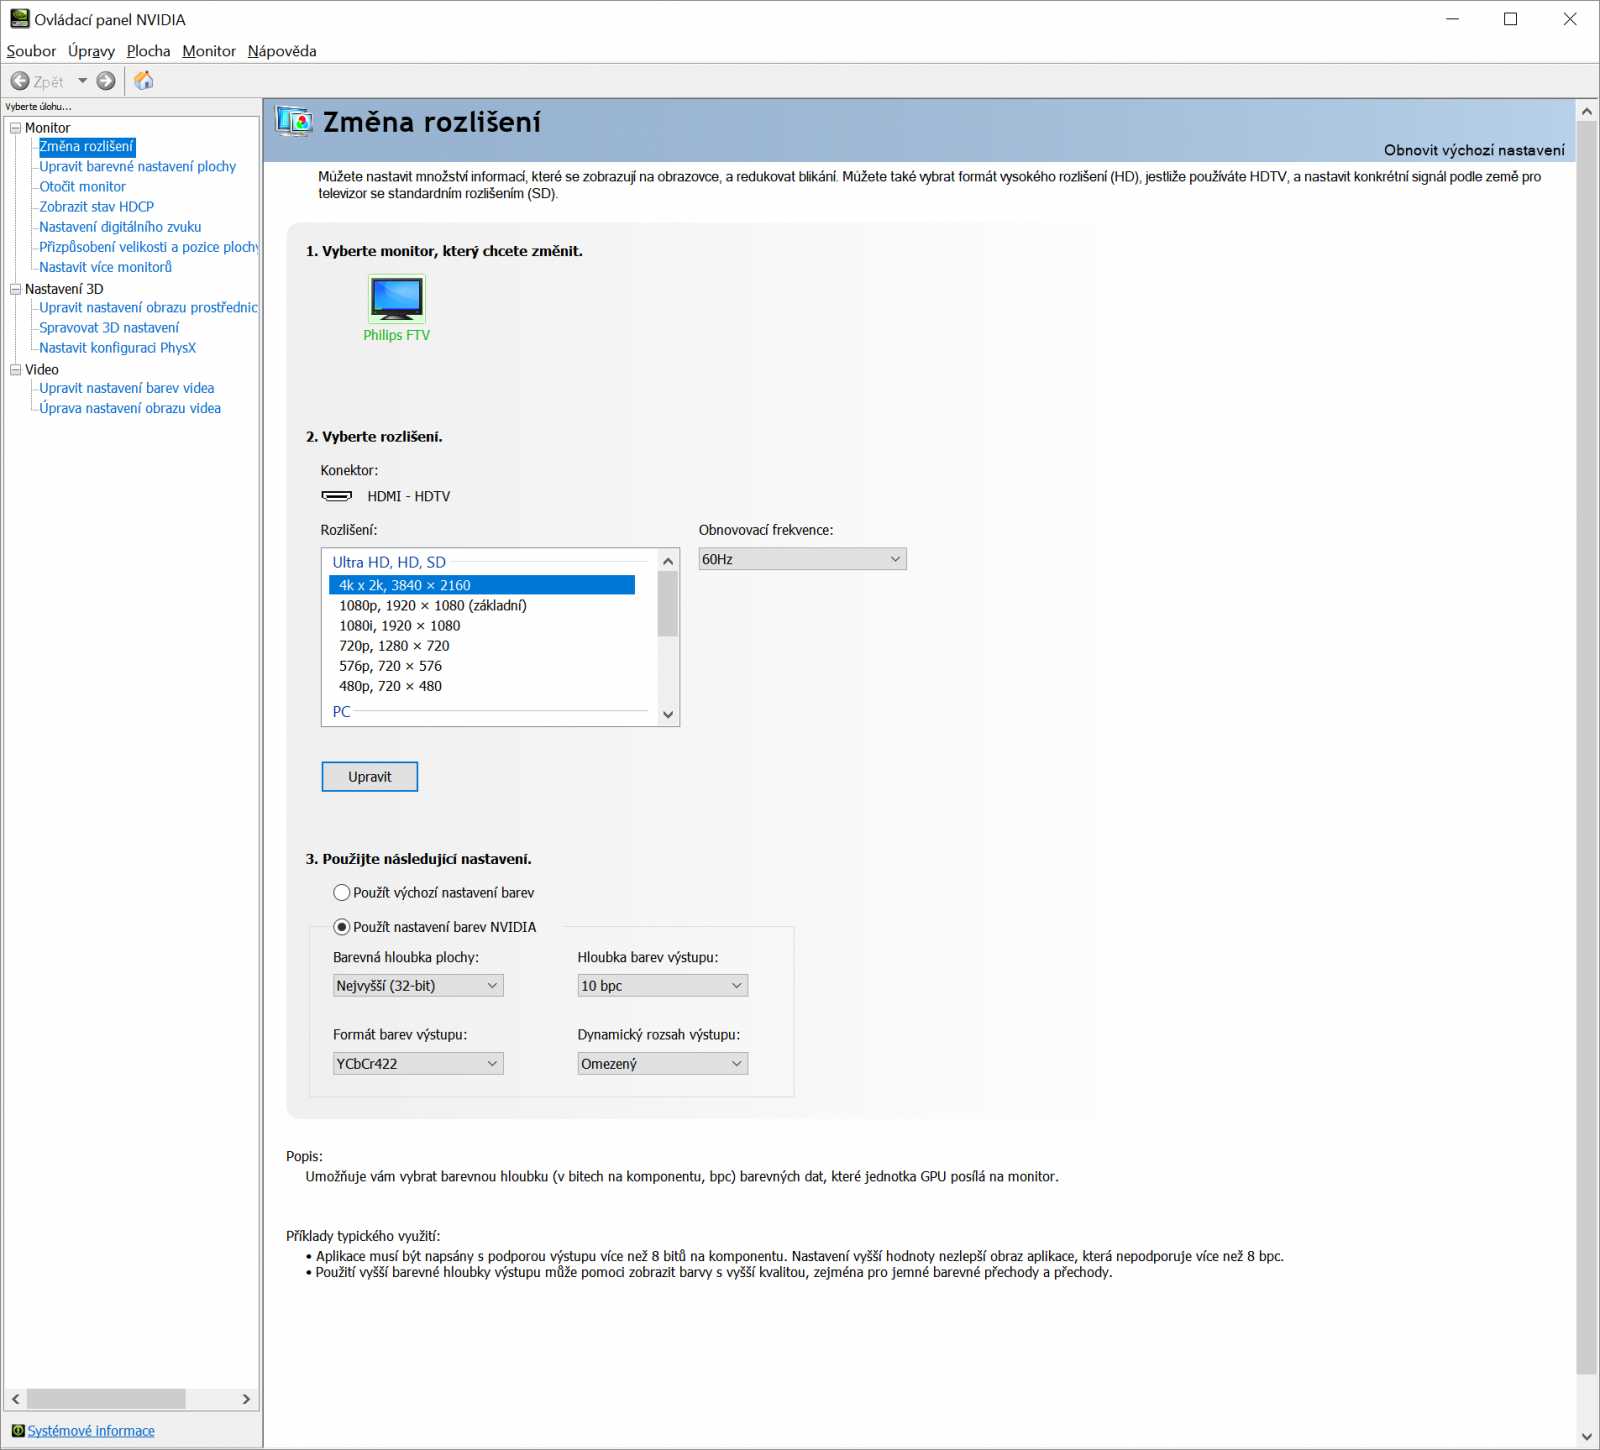Viewport: 1600px width, 1450px height.
Task: Open the Nápověda menu
Action: (282, 51)
